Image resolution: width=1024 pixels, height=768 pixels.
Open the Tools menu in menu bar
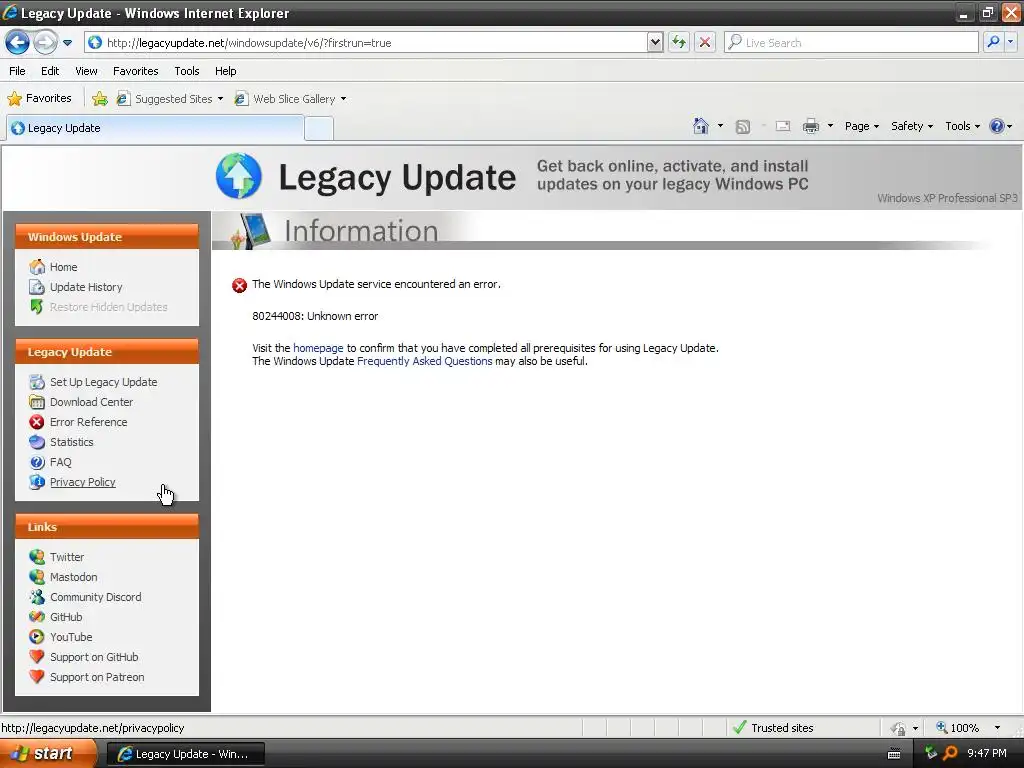[x=187, y=71]
